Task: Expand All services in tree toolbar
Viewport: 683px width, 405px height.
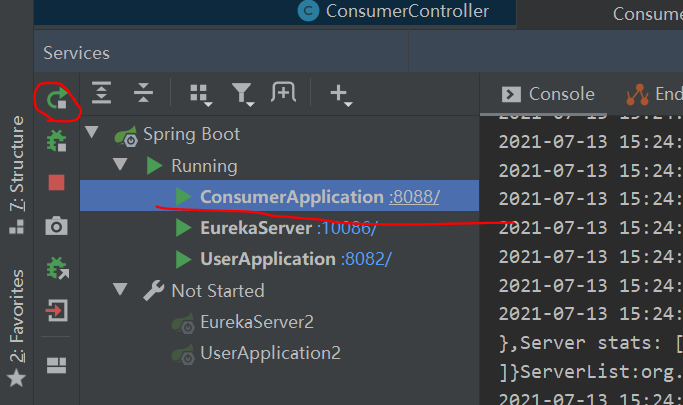Action: [x=101, y=93]
